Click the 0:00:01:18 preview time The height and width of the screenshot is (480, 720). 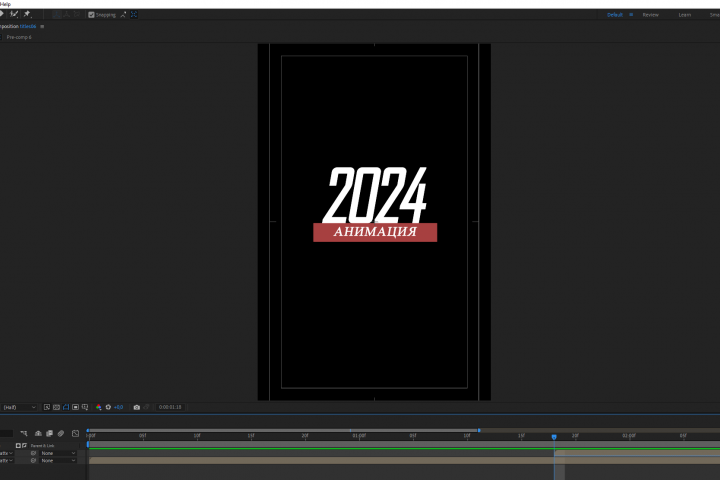pos(170,407)
